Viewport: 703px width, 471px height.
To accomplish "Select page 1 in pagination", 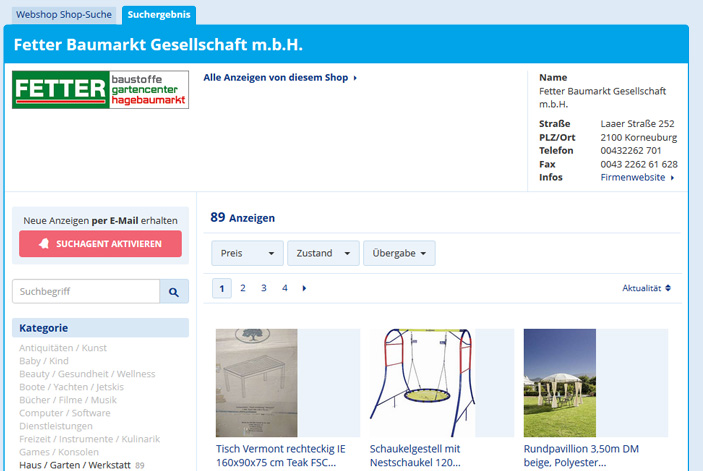I will 221,288.
